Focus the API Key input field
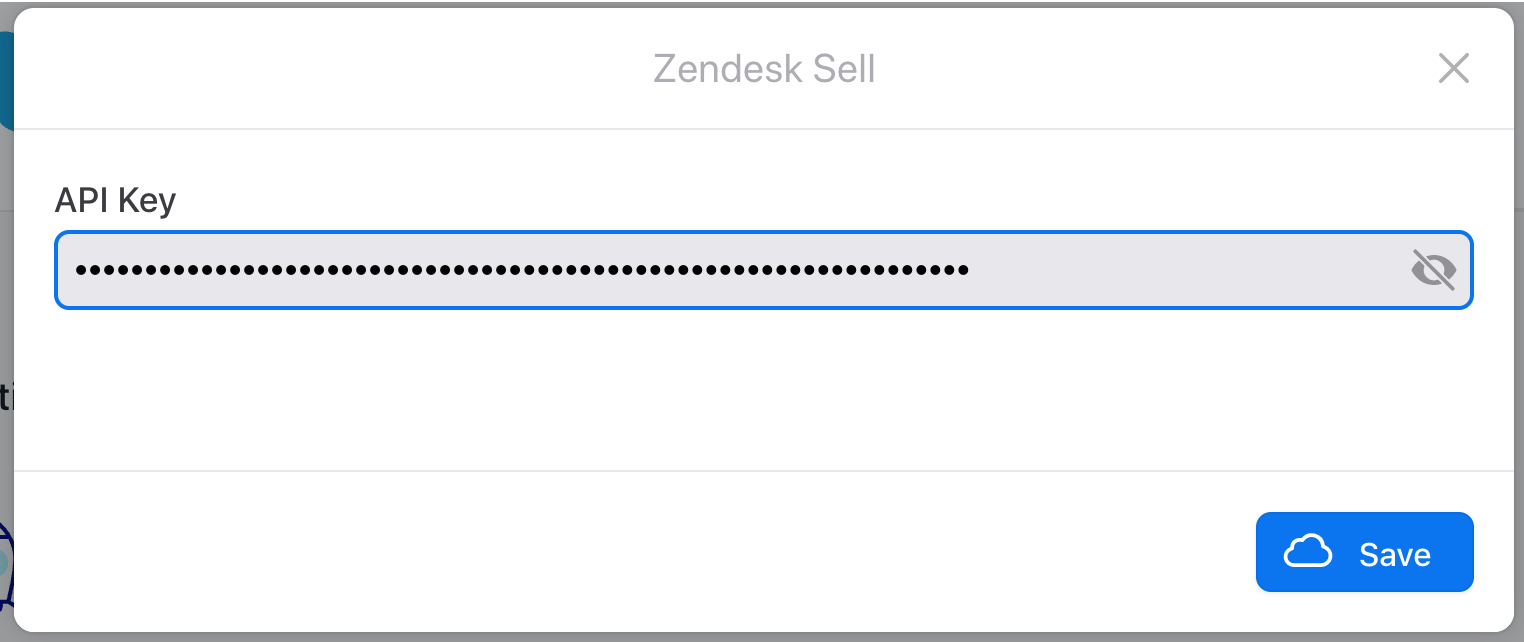 [700, 270]
